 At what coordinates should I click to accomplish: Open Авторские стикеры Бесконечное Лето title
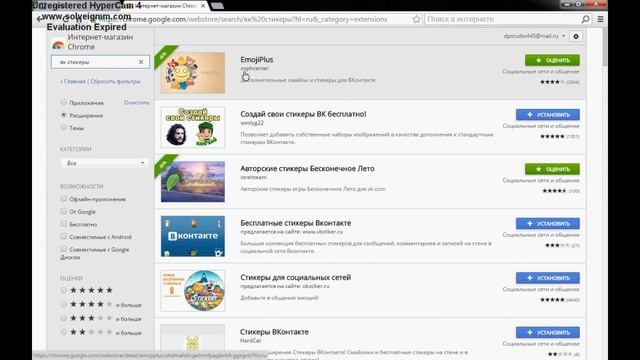307,168
